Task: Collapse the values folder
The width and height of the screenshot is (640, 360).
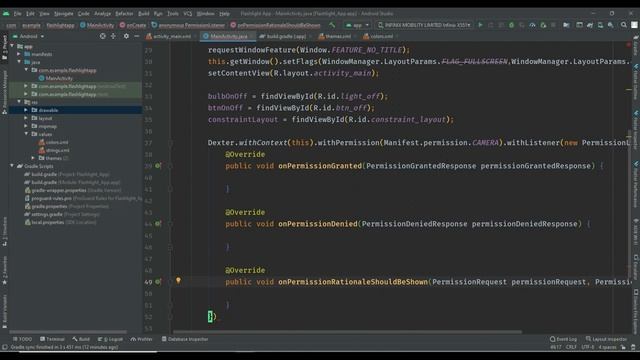Action: click(26, 134)
